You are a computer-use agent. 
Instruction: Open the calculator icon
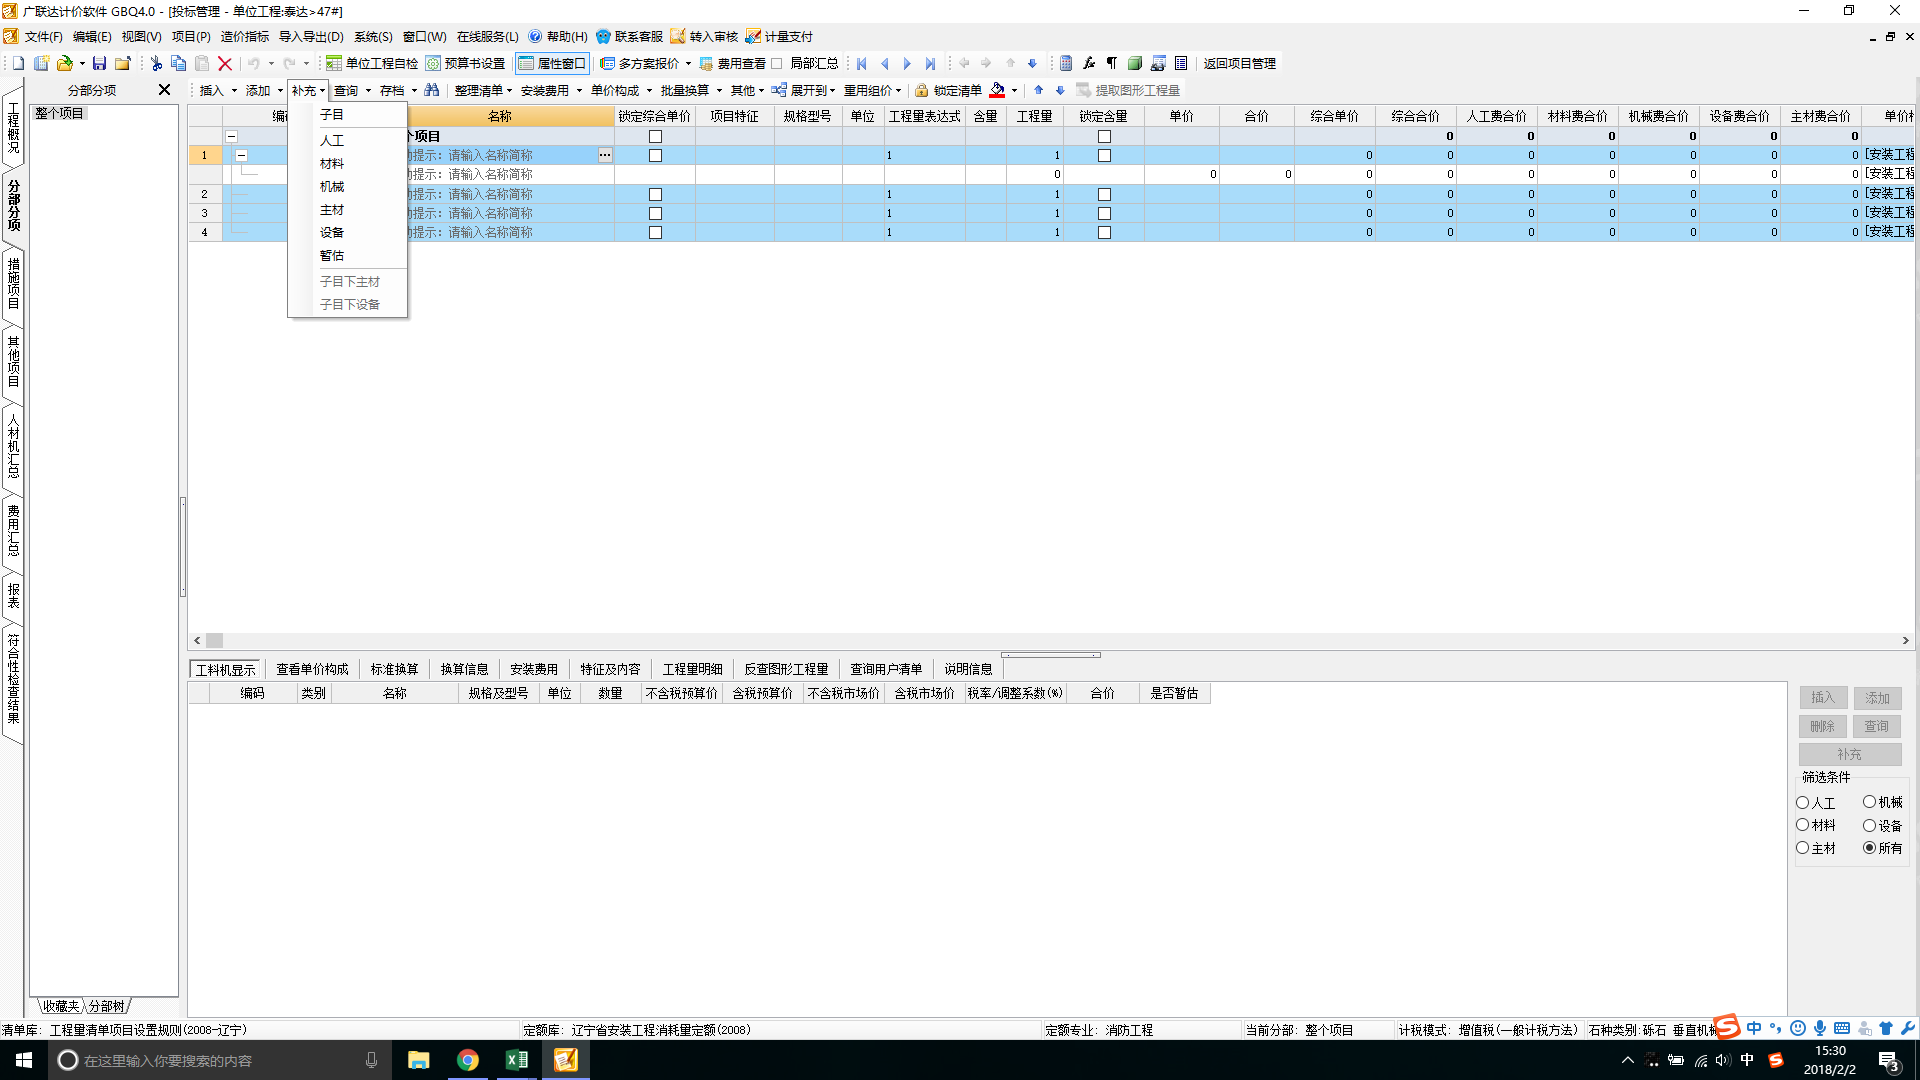(1066, 63)
